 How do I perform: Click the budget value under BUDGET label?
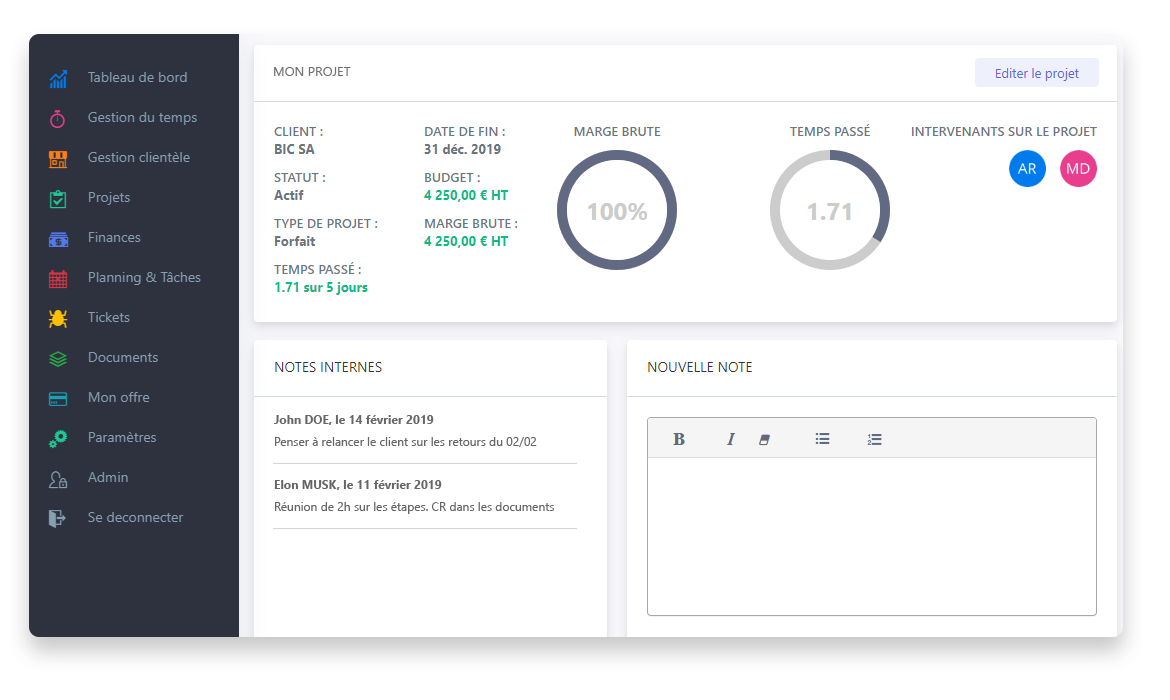[466, 196]
